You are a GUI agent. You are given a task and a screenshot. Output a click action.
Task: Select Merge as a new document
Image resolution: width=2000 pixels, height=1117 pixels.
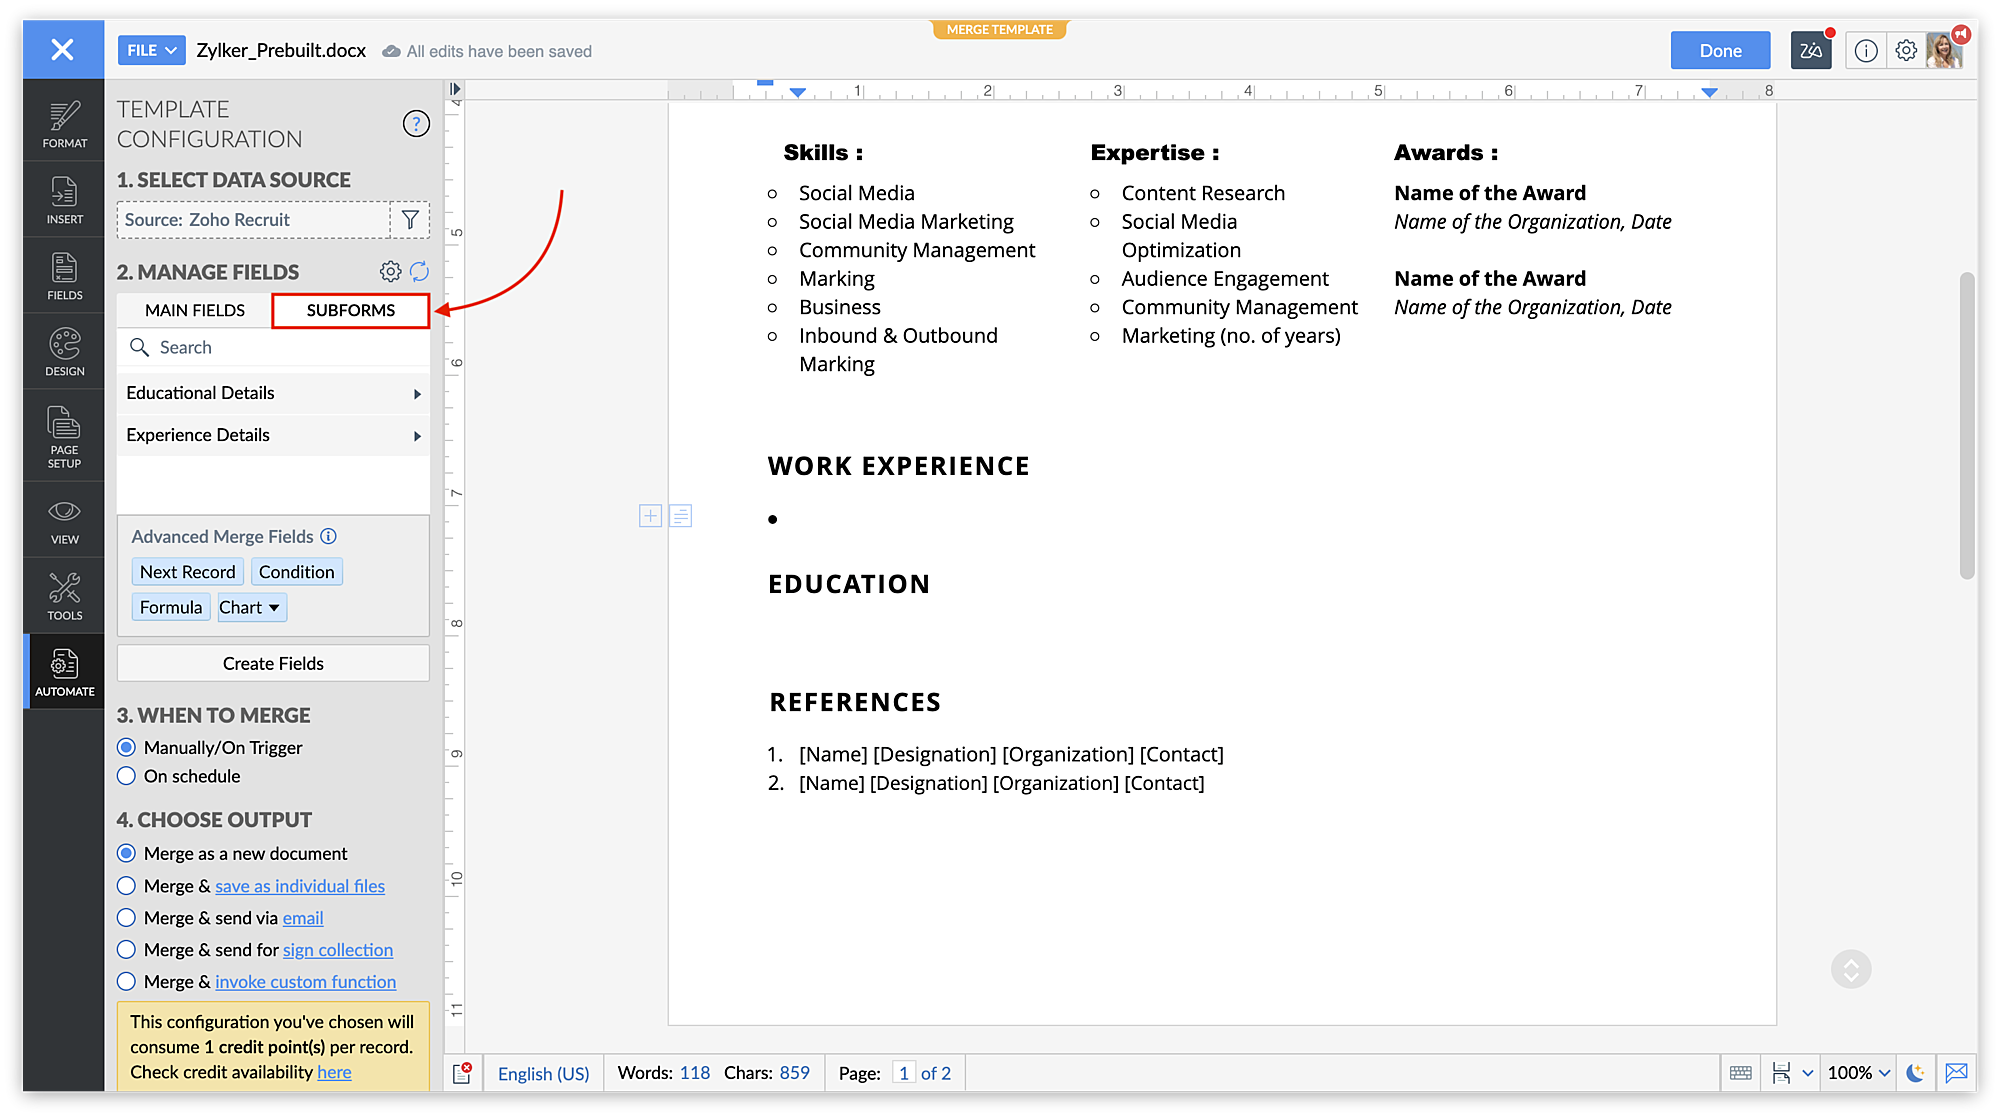126,853
